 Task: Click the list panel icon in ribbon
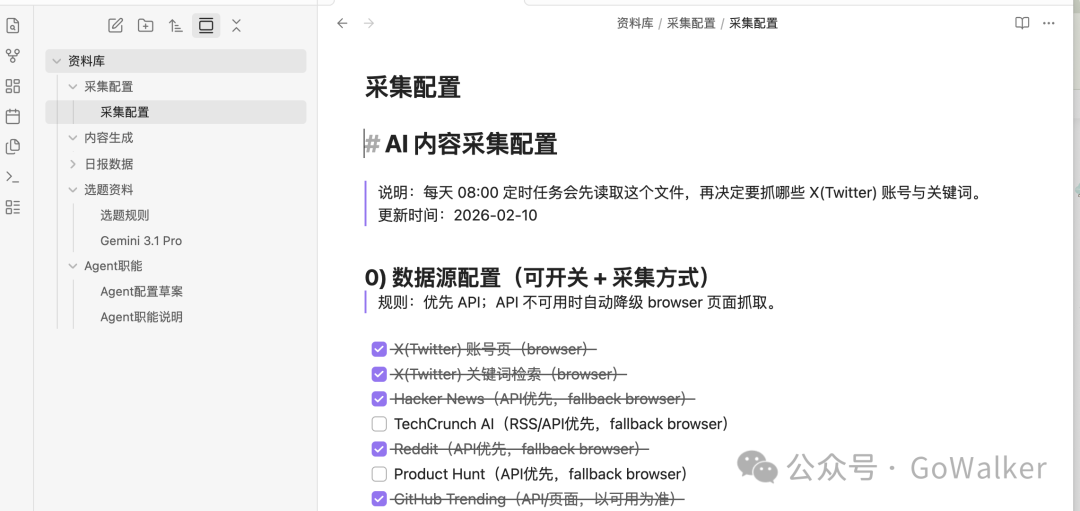pos(12,207)
